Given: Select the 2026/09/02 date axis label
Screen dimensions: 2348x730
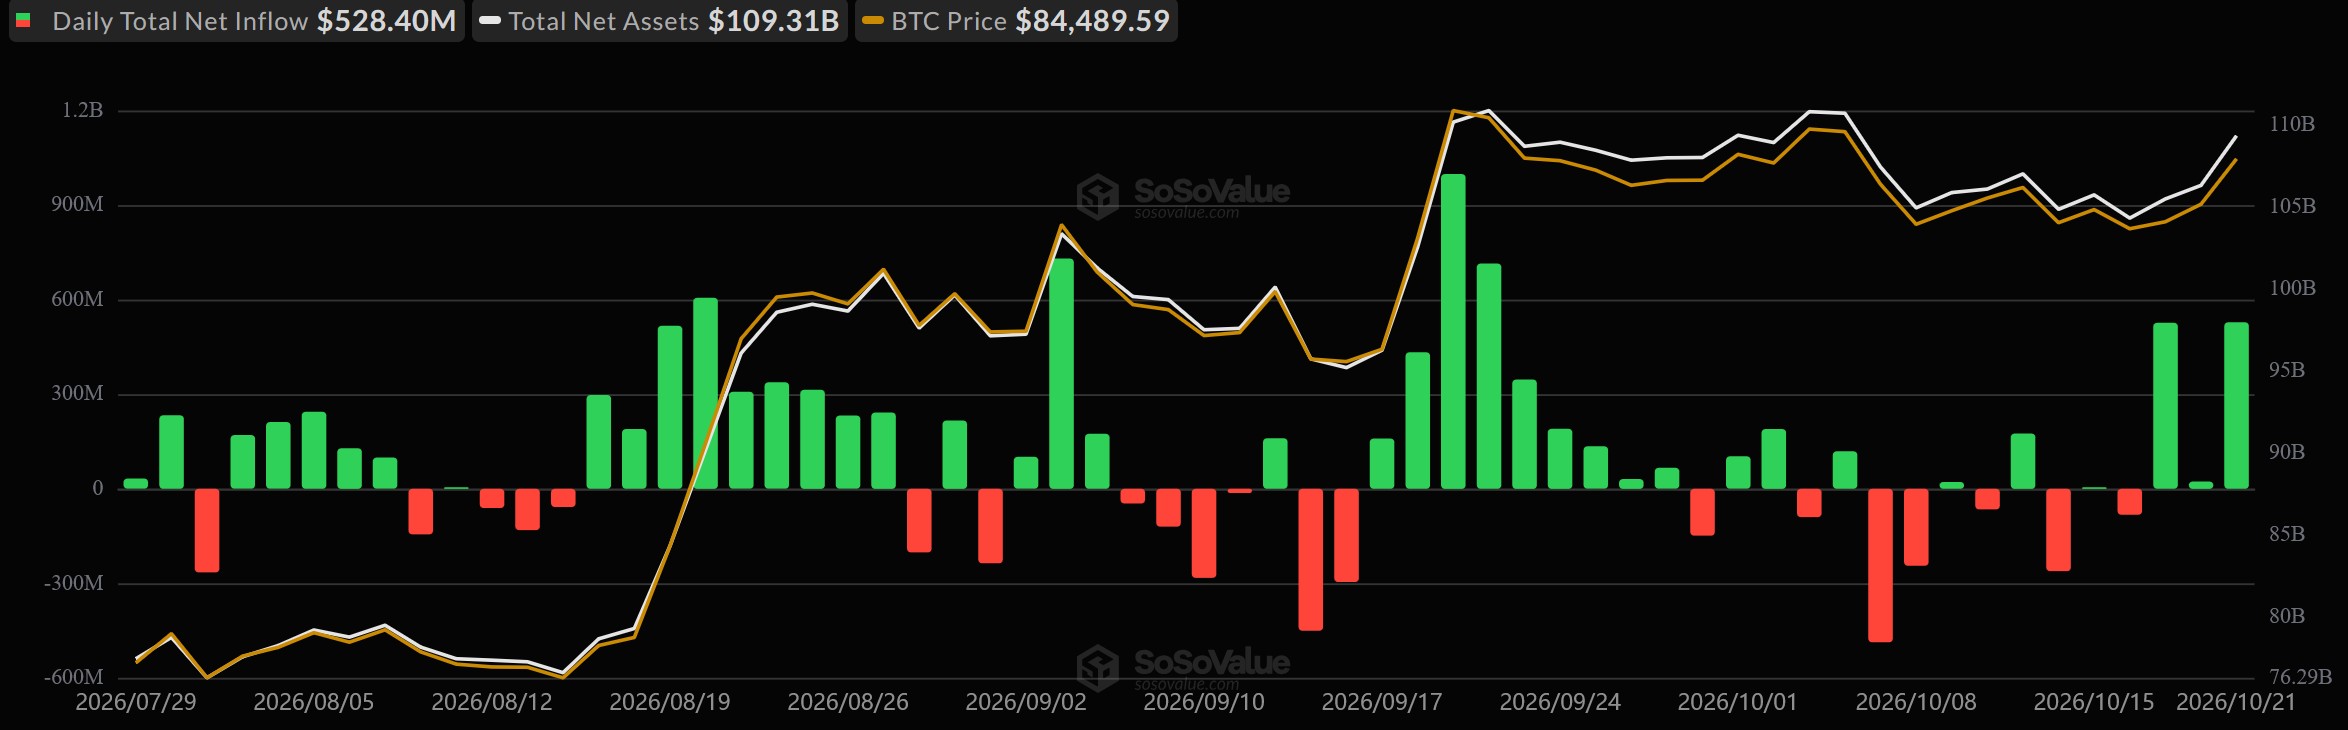Looking at the screenshot, I should coord(1026,702).
